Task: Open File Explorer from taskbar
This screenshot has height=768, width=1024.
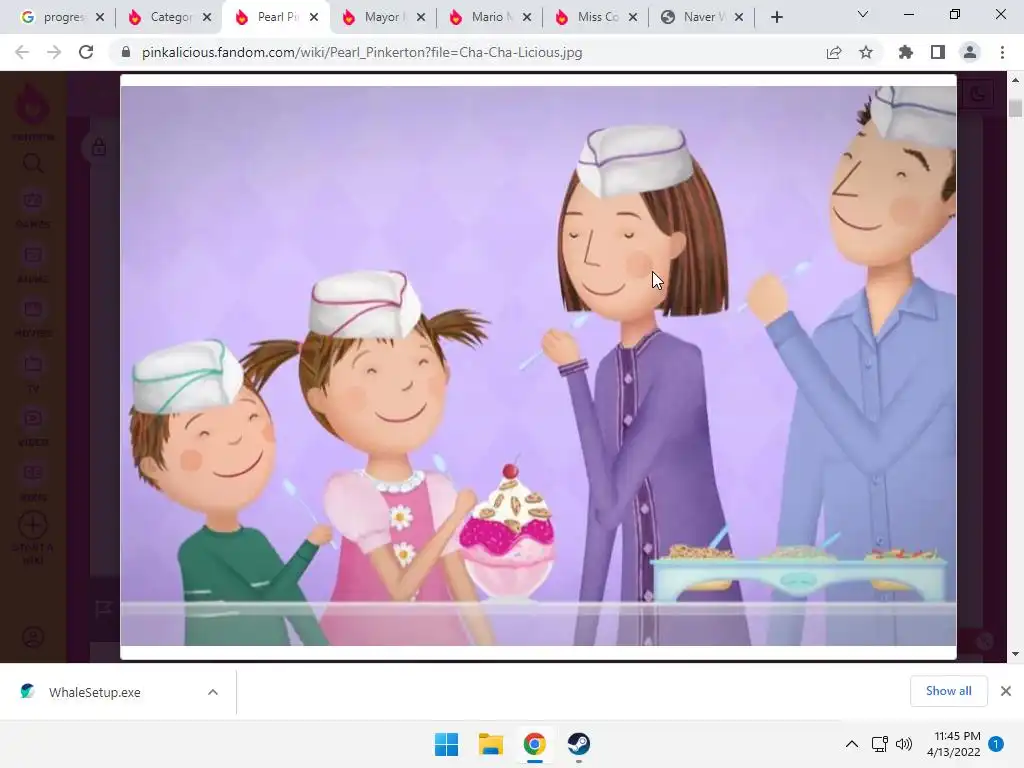Action: [490, 744]
